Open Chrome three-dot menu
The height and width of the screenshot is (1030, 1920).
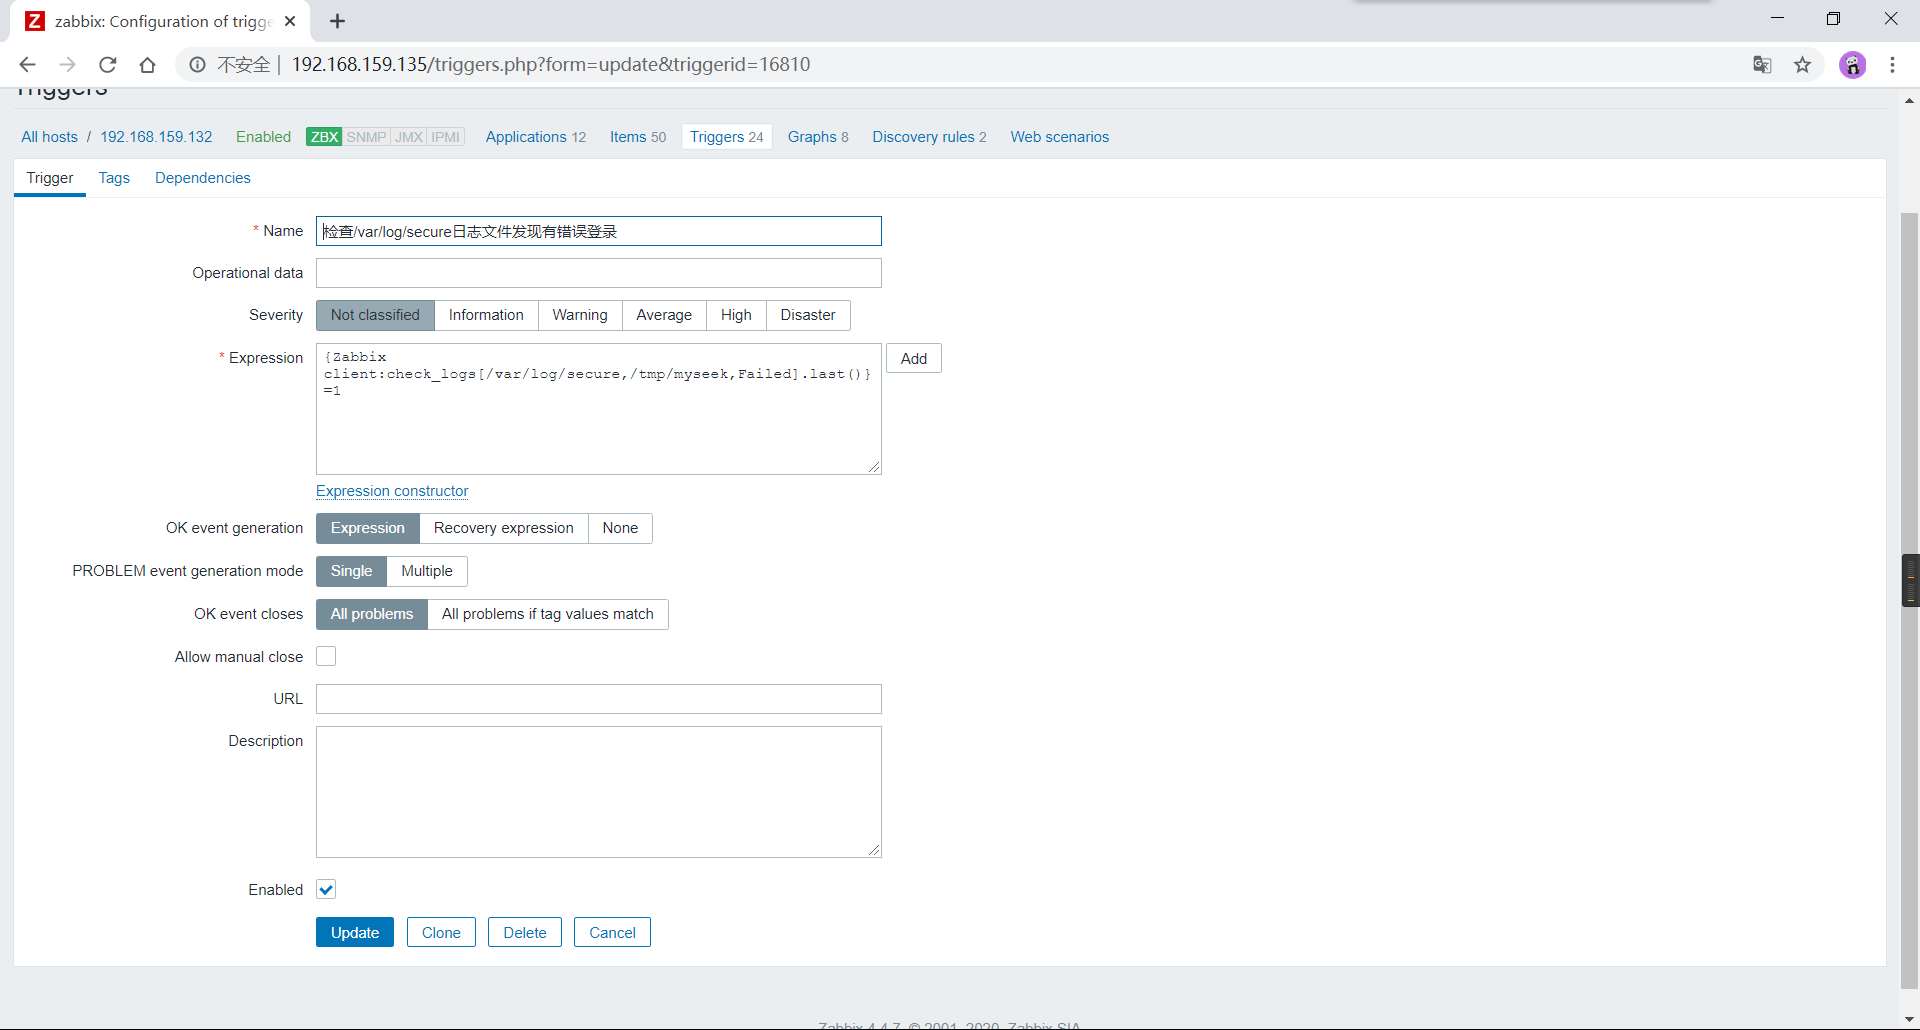click(1892, 65)
